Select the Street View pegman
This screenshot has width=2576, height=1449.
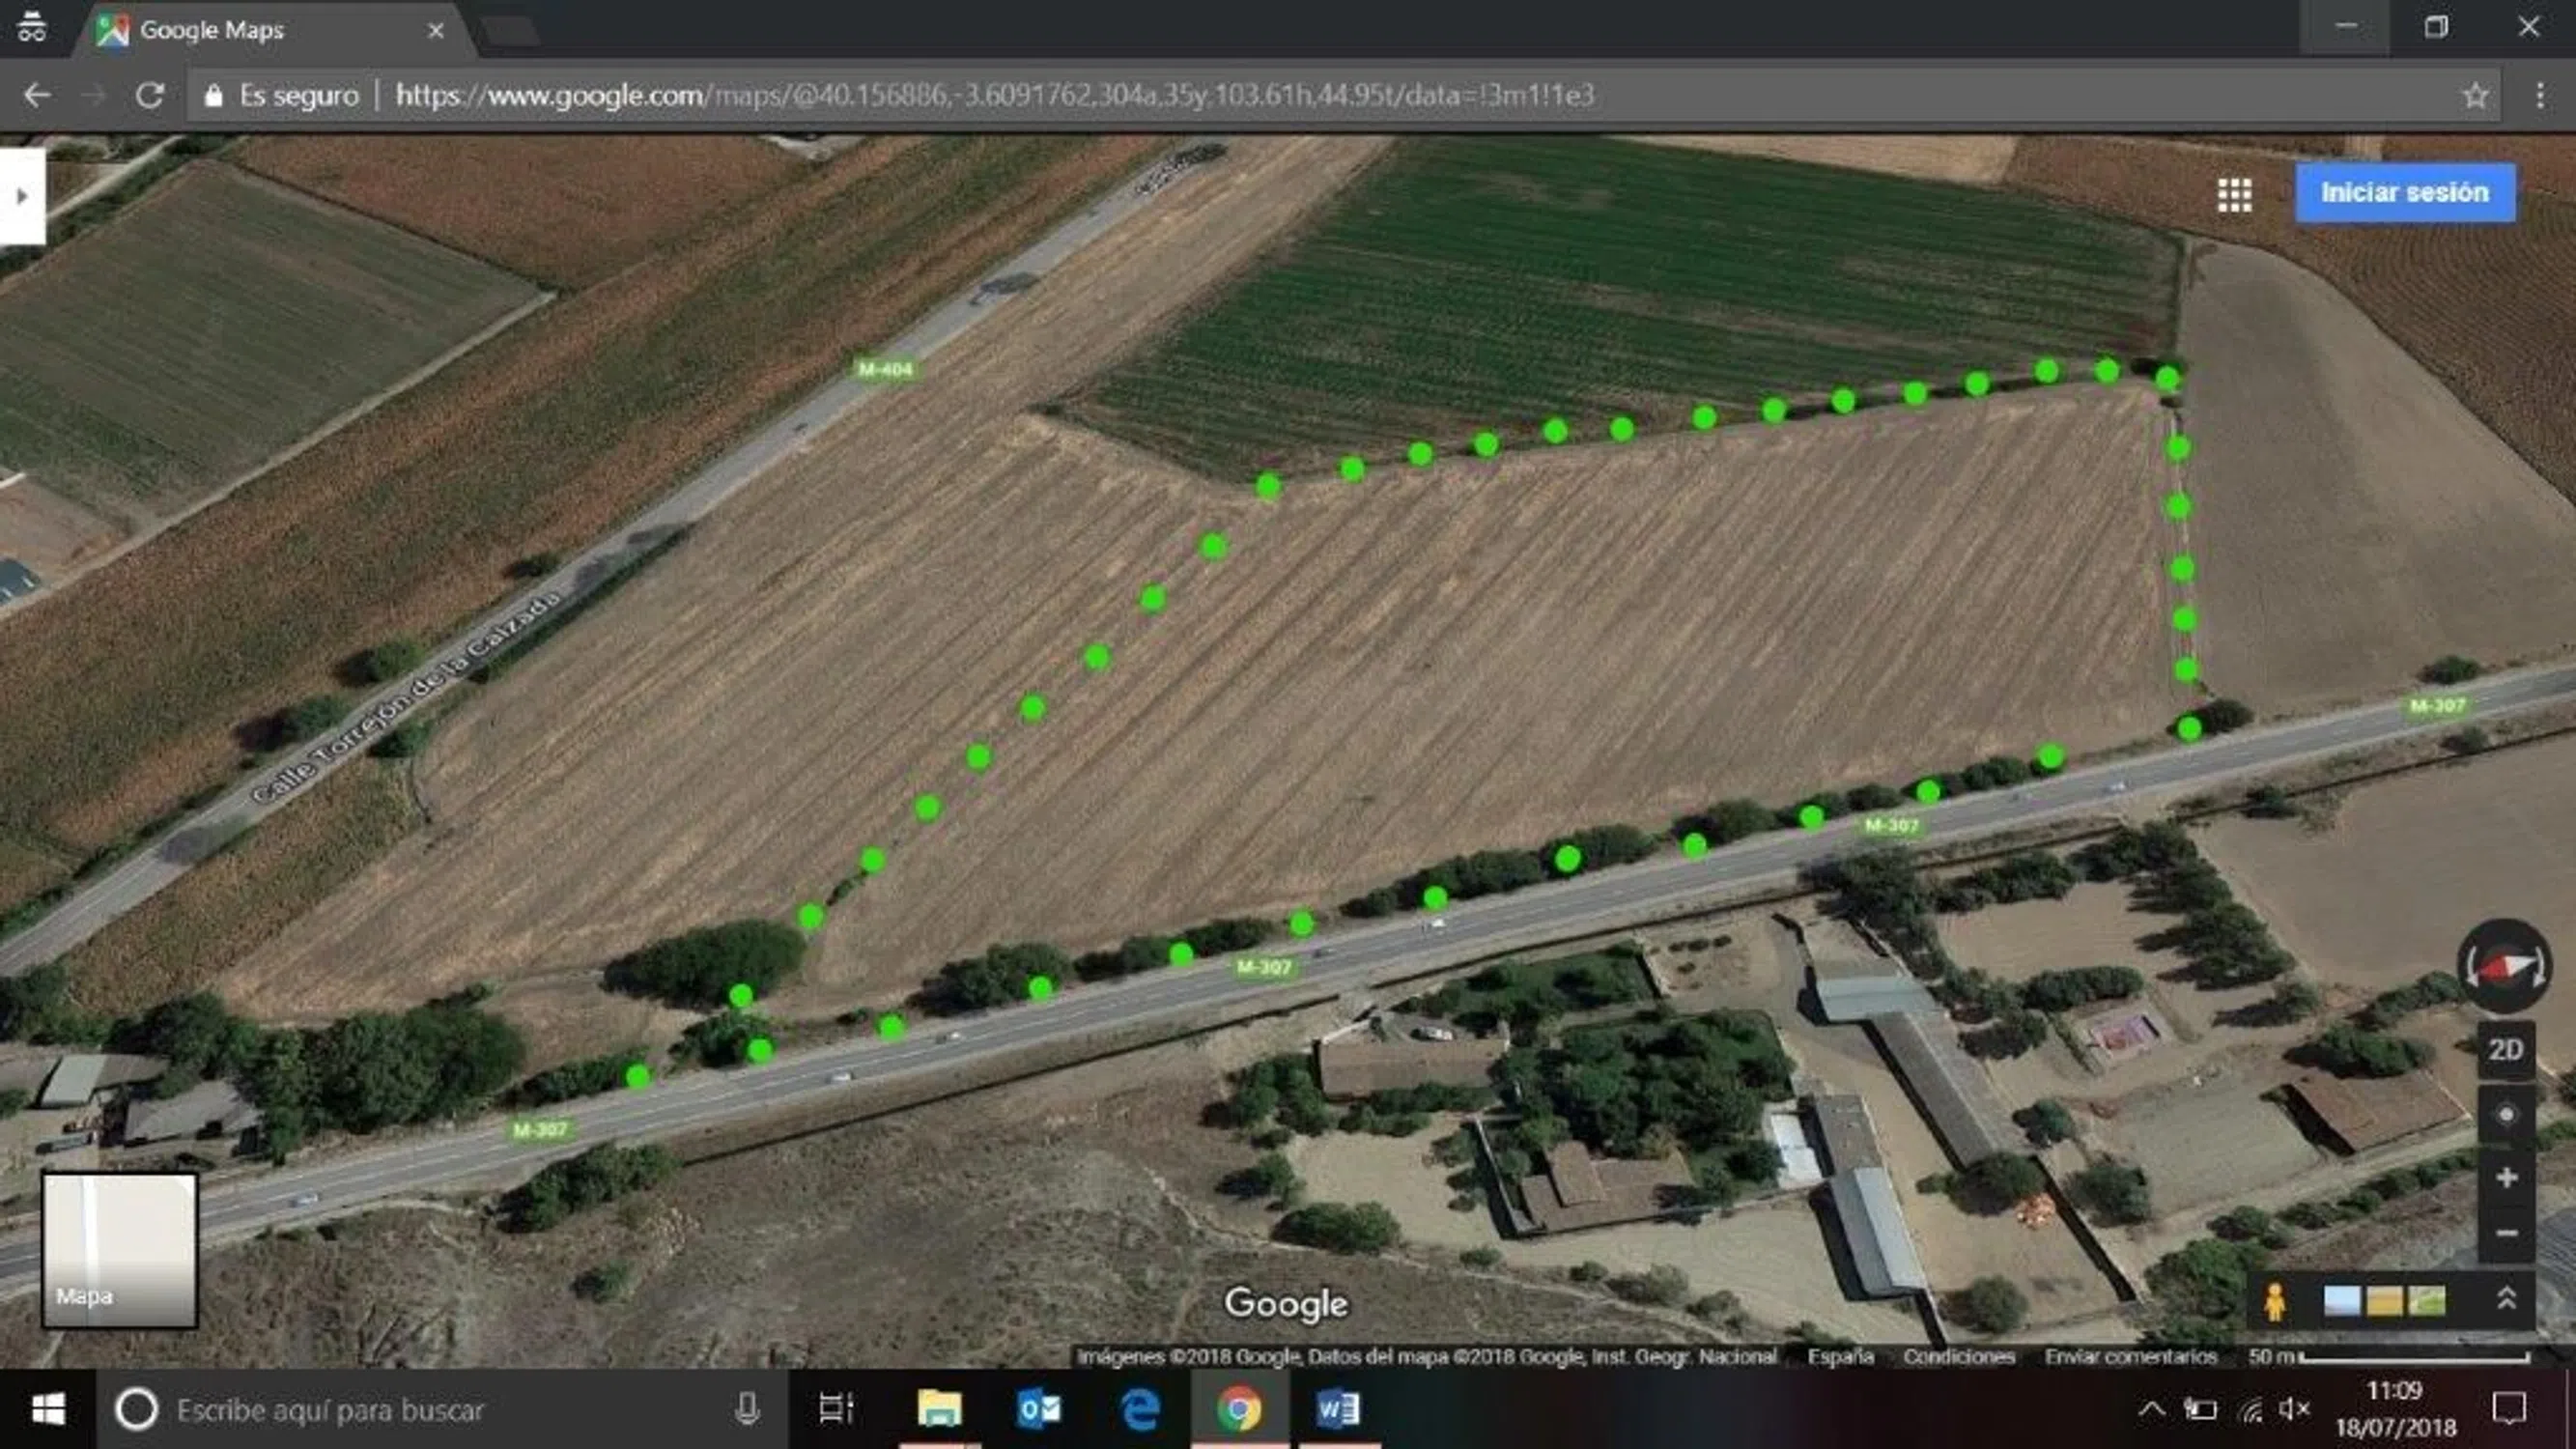pyautogui.click(x=2275, y=1301)
